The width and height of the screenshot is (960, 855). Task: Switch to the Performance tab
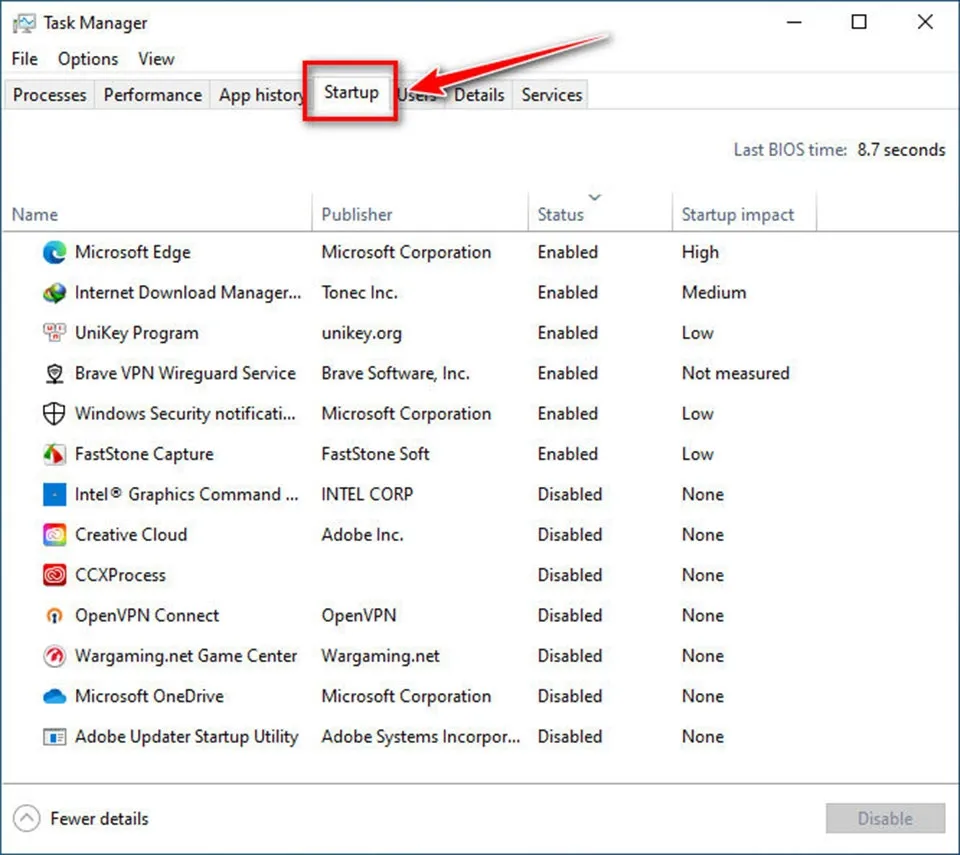[152, 94]
